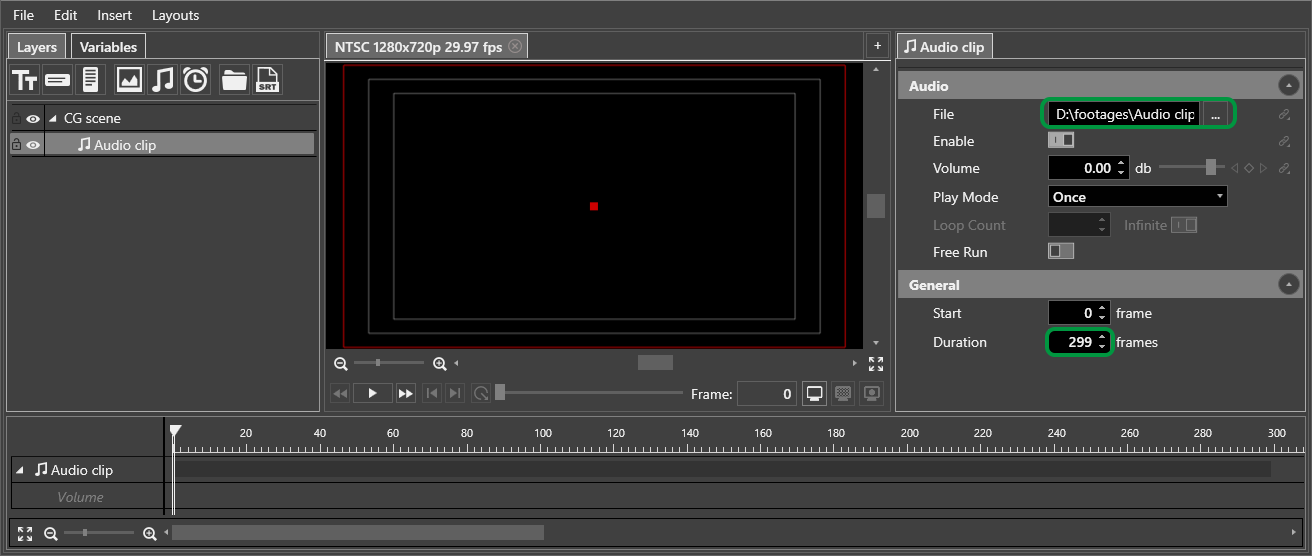
Task: Add an image layer with the picture icon
Action: tap(129, 80)
